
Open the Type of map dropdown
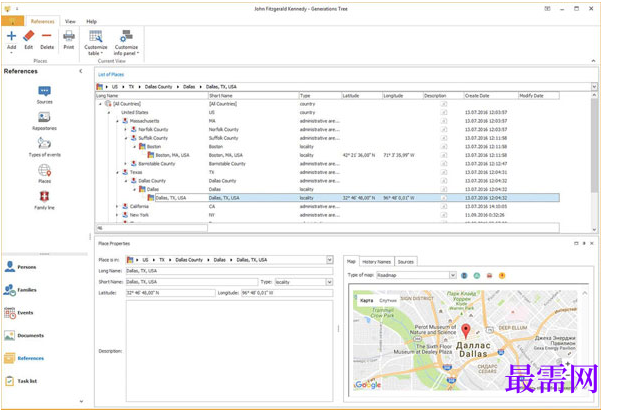[x=453, y=275]
